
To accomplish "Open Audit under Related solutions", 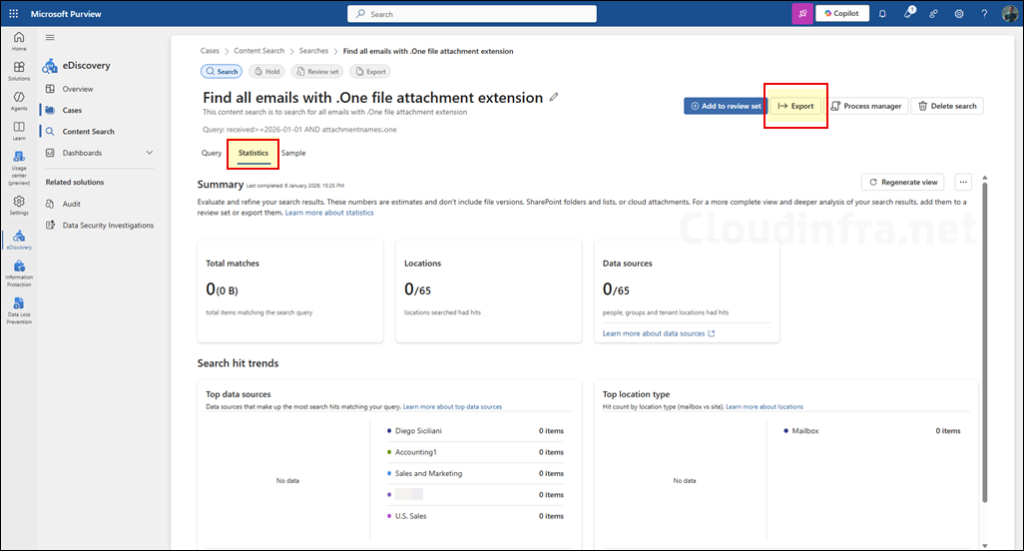I will [71, 204].
